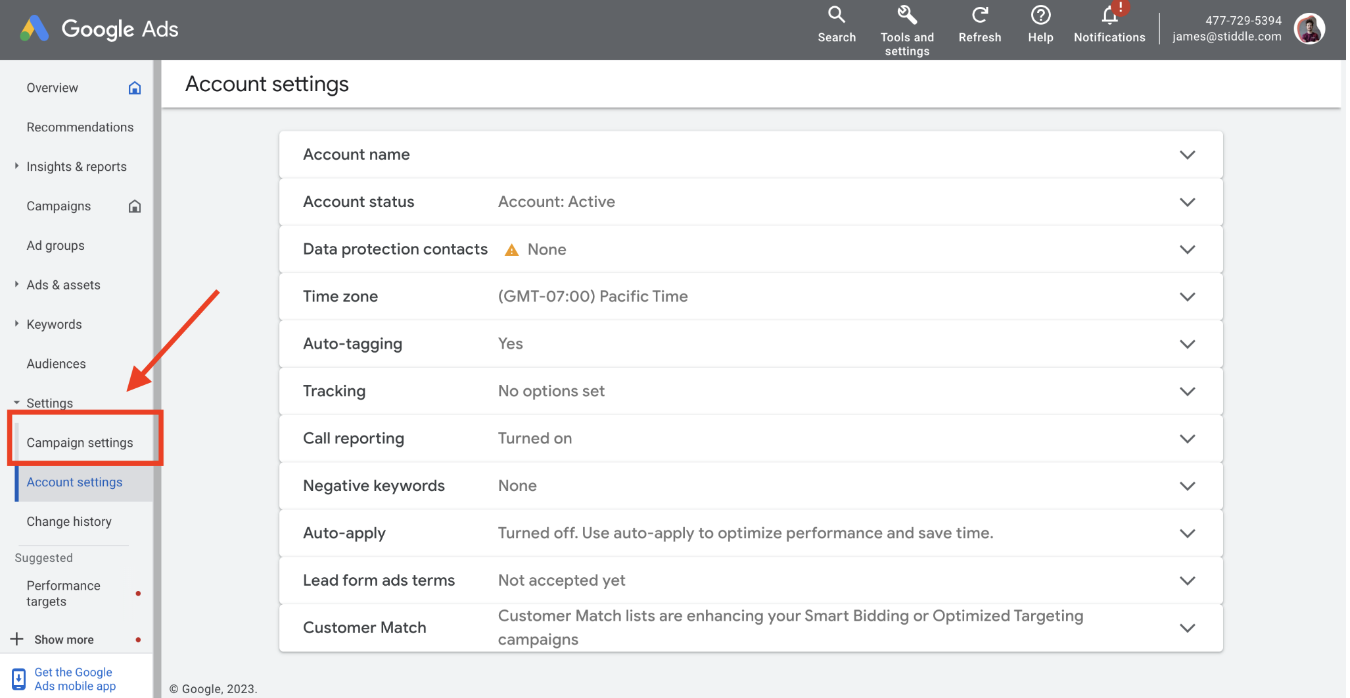
Task: Click the james@stiddle.com email text
Action: [x=1227, y=37]
